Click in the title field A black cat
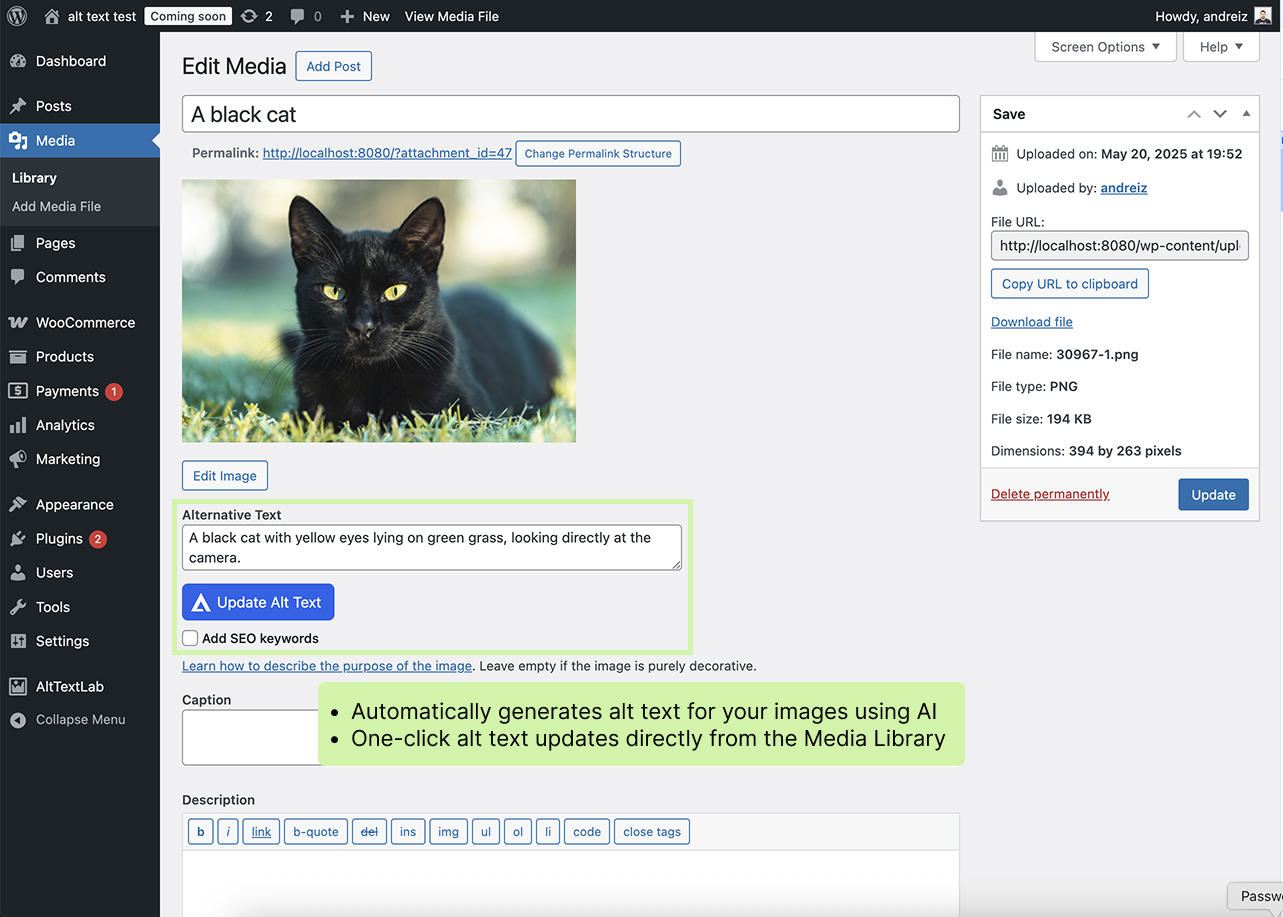Viewport: 1283px width, 917px height. 571,114
